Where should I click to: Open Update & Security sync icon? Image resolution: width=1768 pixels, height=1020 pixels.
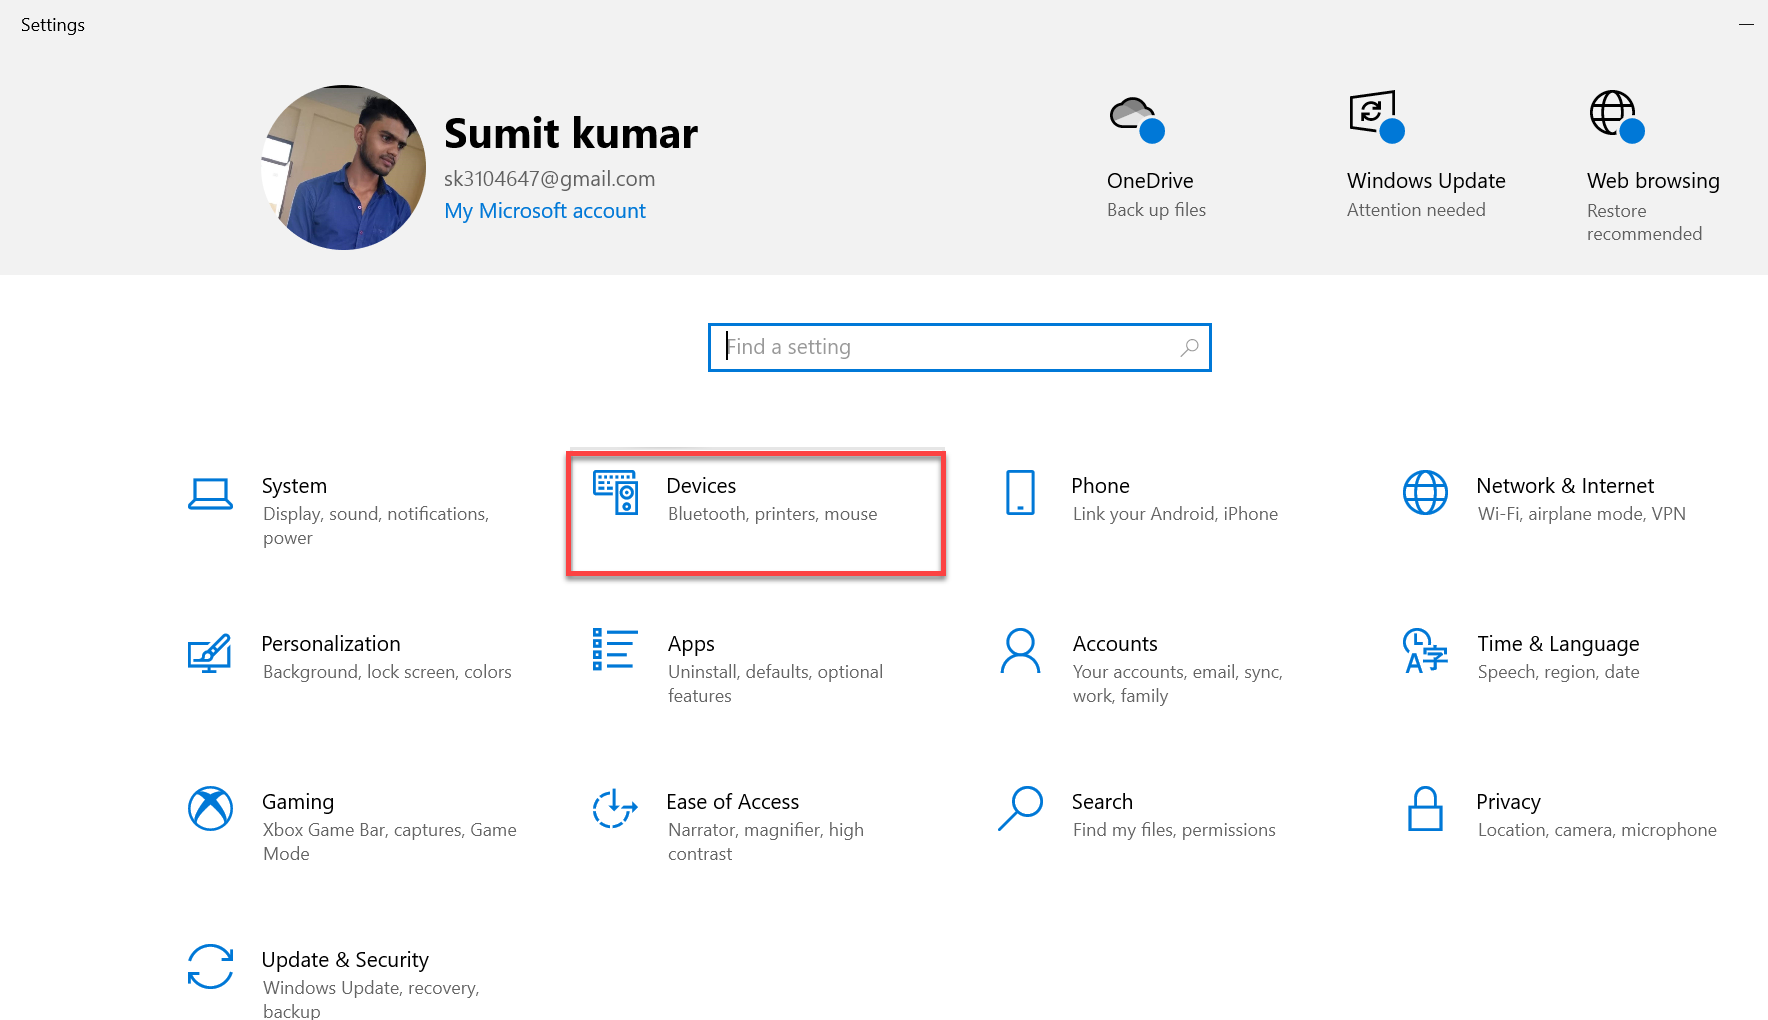point(210,967)
